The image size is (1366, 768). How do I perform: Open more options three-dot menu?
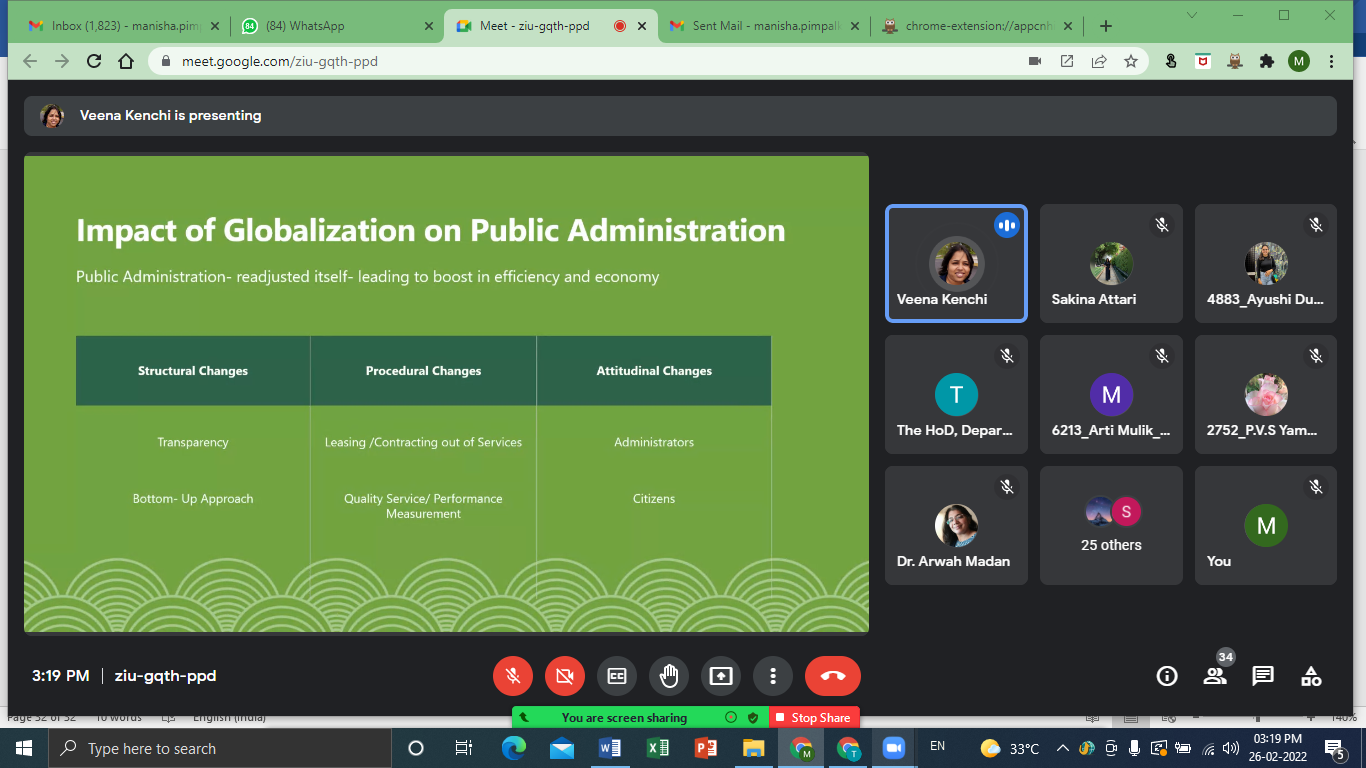(773, 676)
